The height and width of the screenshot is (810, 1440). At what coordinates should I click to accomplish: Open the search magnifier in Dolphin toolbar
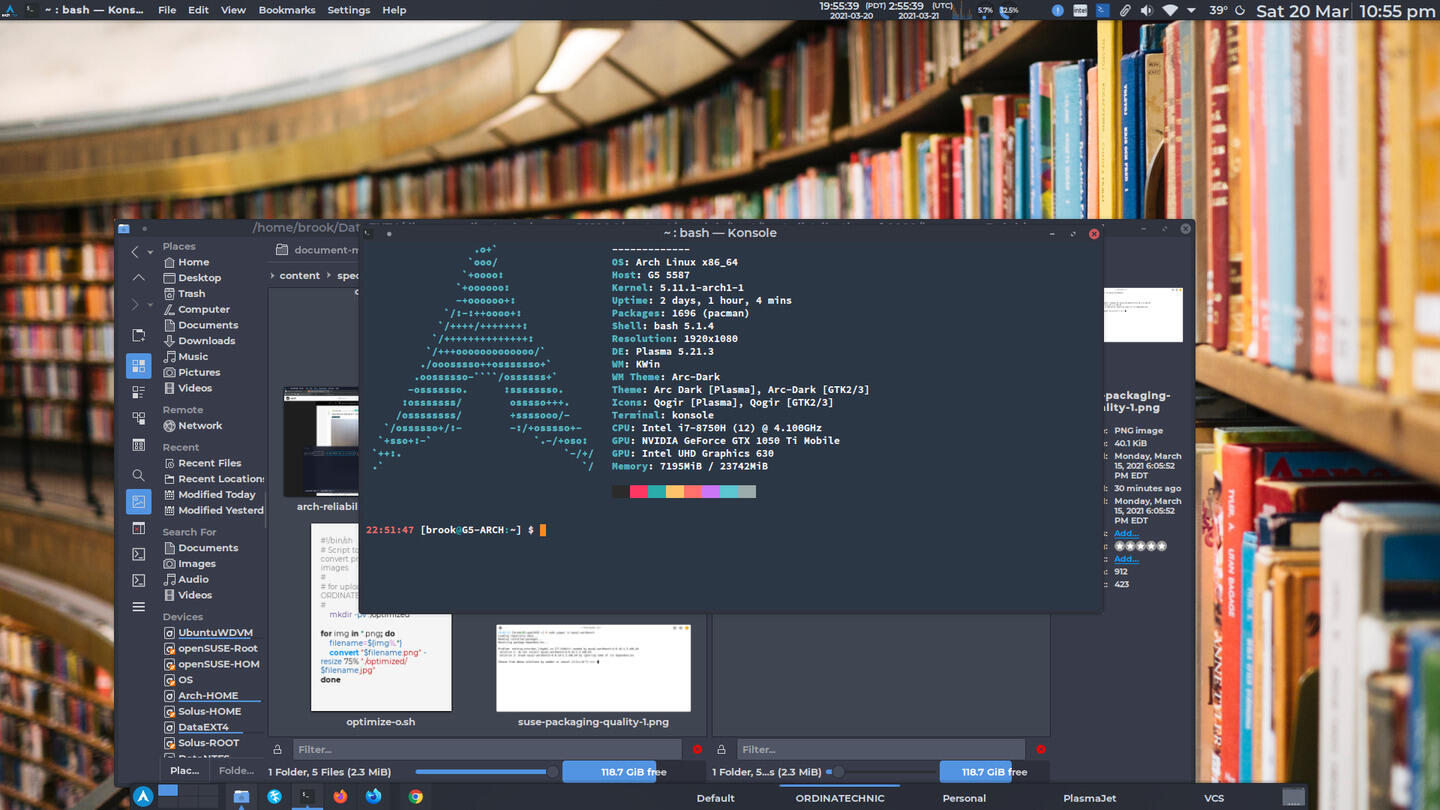[139, 475]
